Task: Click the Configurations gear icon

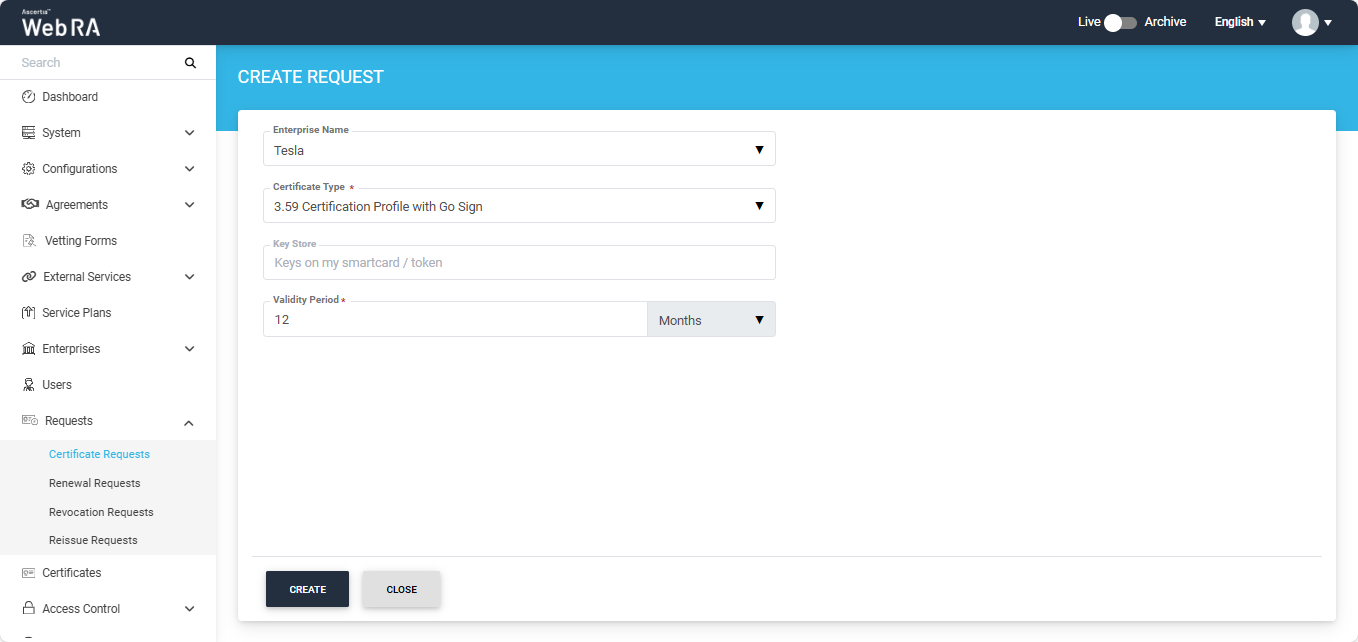Action: (x=28, y=169)
